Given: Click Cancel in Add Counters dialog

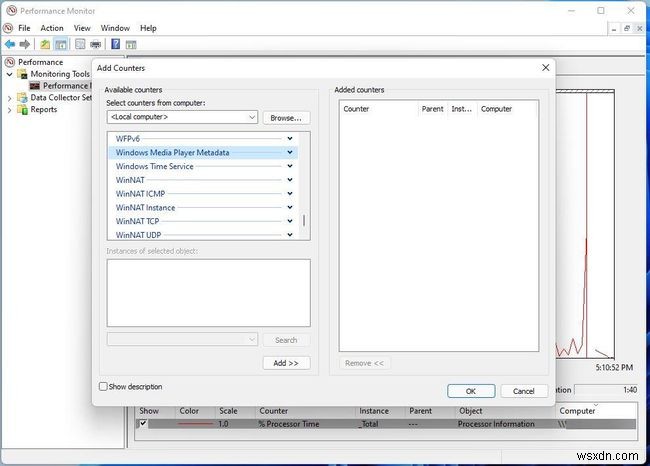Looking at the screenshot, I should 524,391.
